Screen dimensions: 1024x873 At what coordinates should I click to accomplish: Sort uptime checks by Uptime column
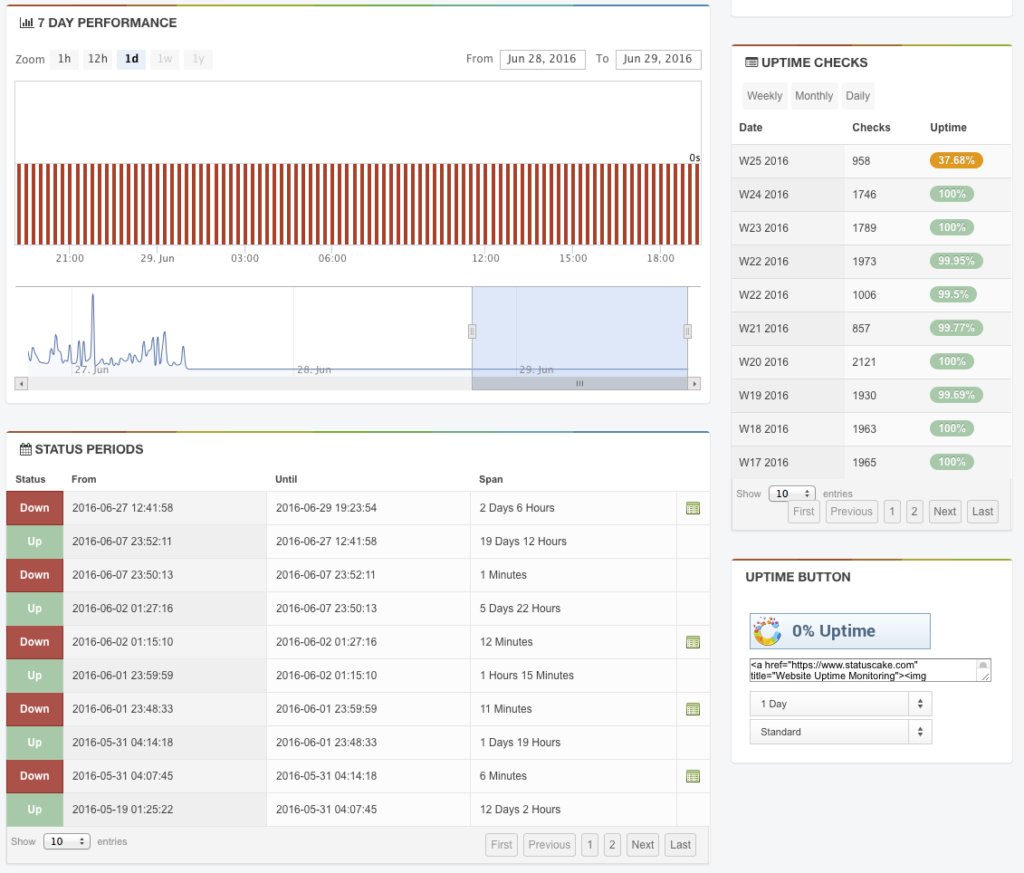[948, 127]
